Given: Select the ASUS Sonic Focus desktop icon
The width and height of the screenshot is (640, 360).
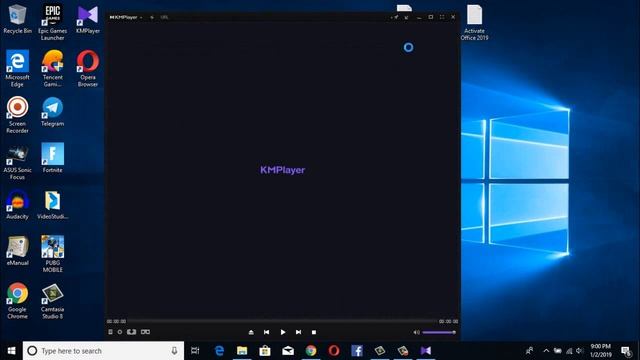Looking at the screenshot, I should tap(17, 161).
